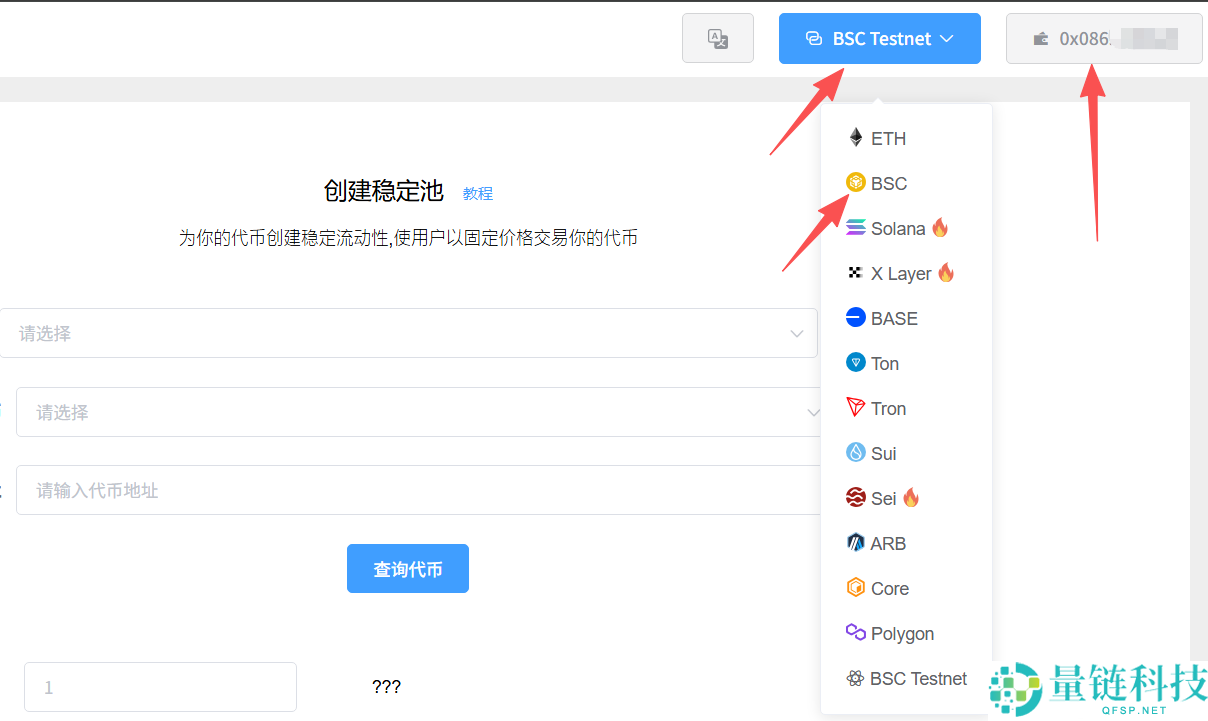The image size is (1208, 721).
Task: Click the language translate icon button
Action: (x=717, y=39)
